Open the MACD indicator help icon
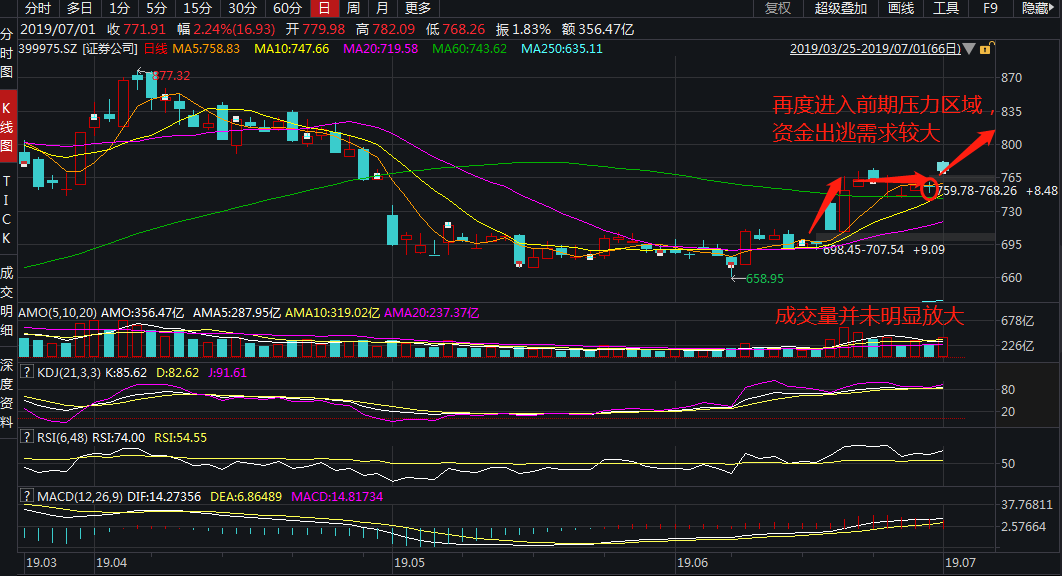This screenshot has width=1062, height=576. 27,496
